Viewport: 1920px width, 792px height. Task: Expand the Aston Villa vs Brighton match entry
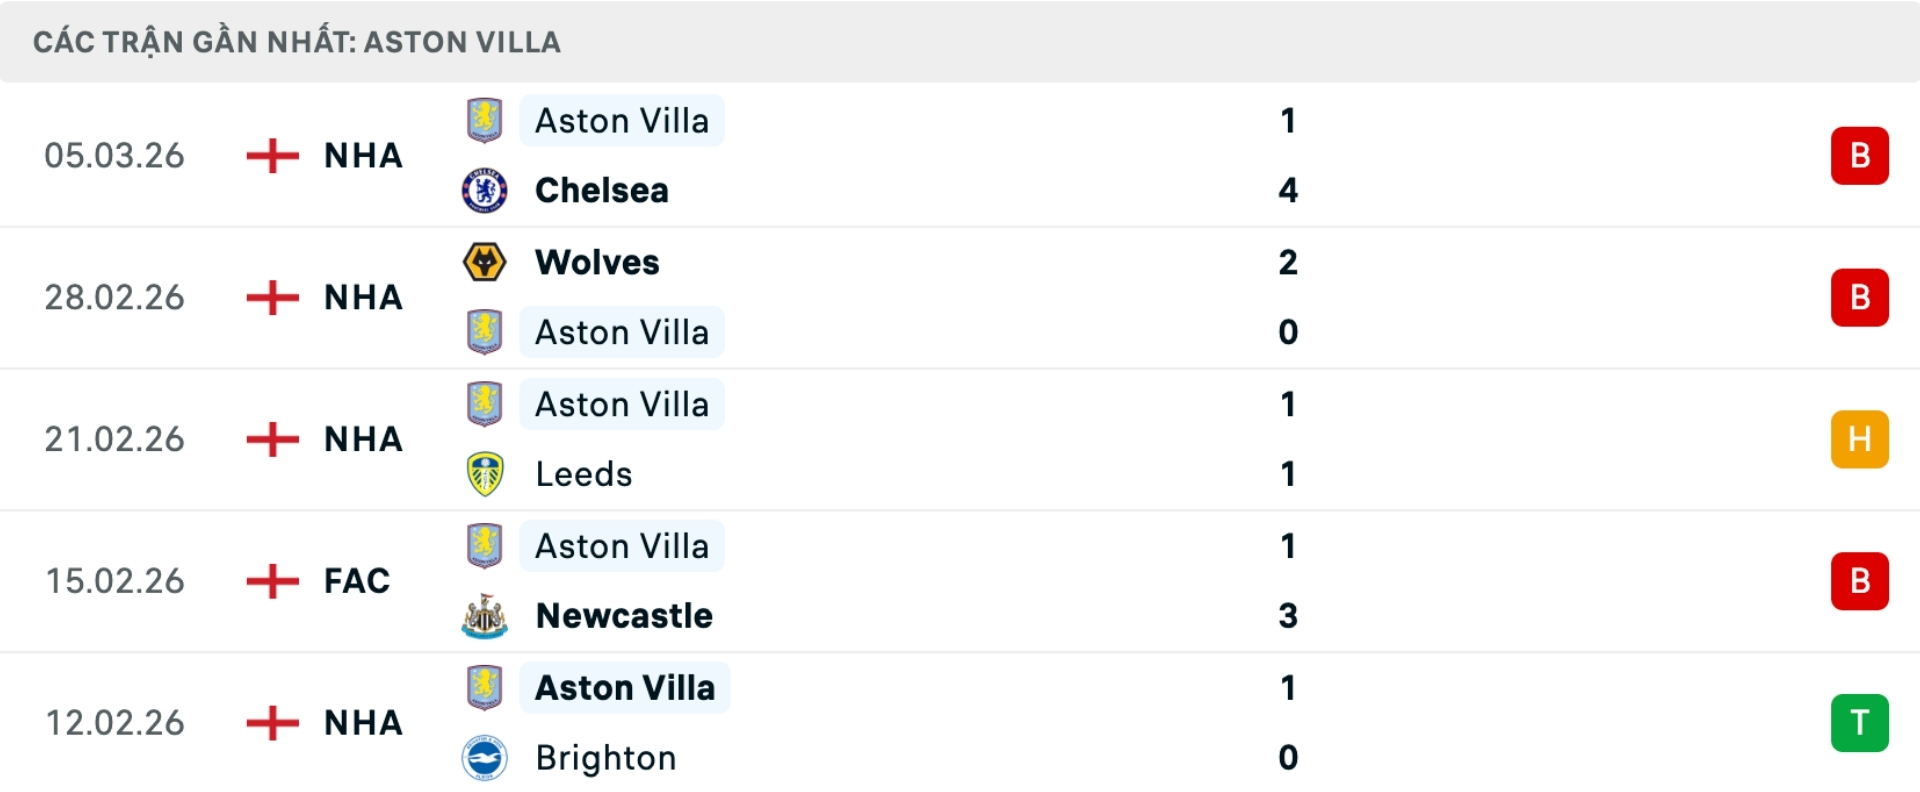[960, 722]
